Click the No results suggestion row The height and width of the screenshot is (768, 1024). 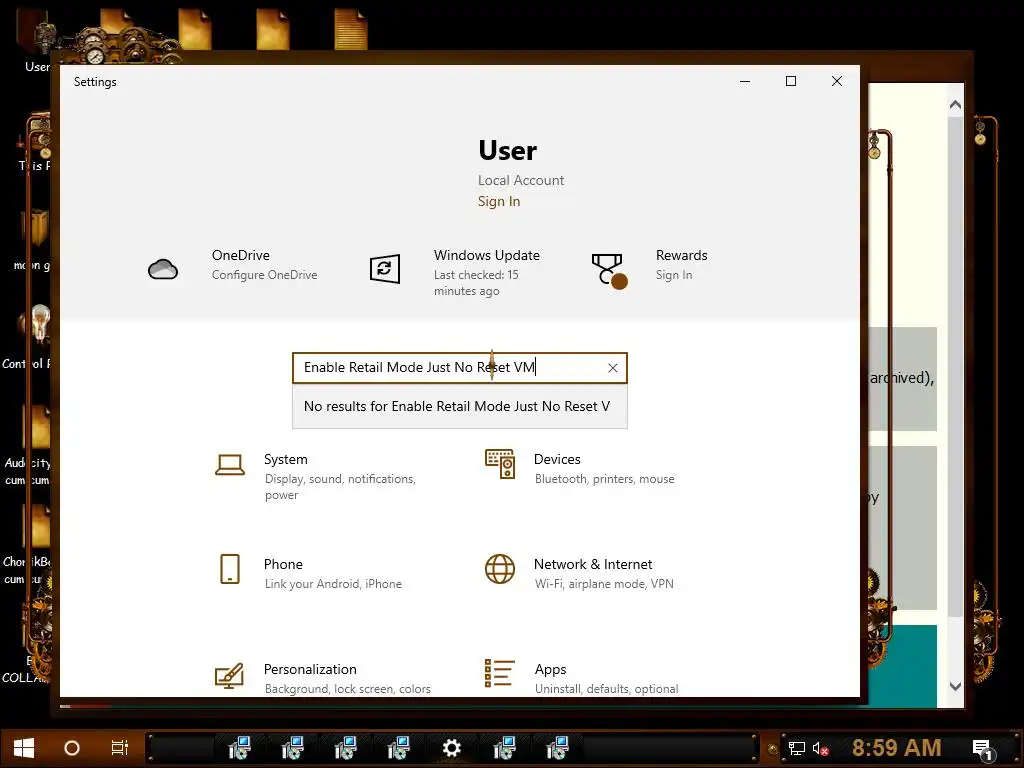(460, 406)
